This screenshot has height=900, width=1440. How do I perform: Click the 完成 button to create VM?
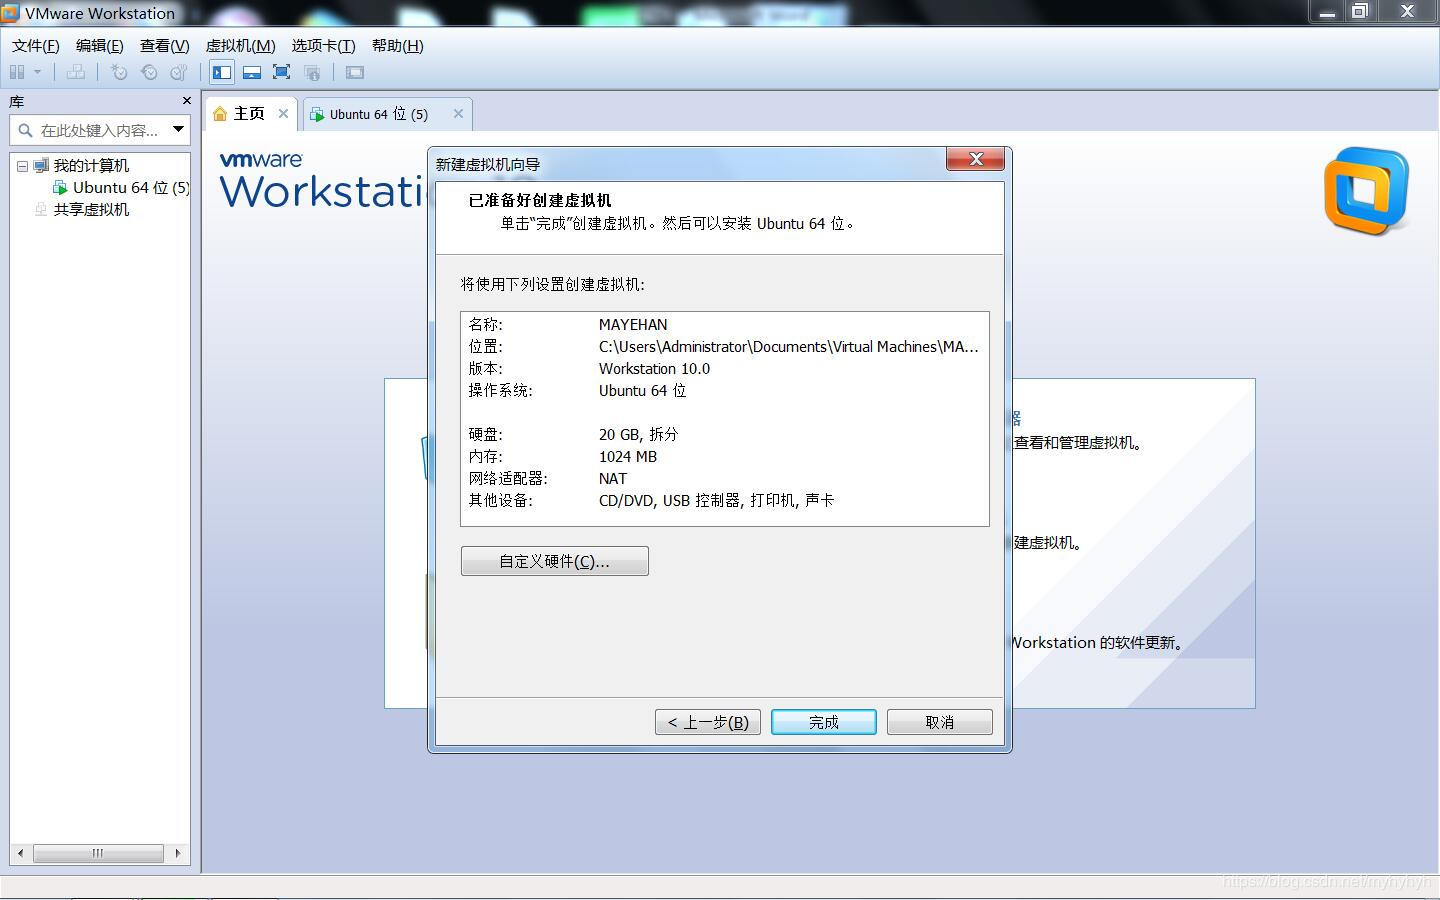click(x=823, y=721)
